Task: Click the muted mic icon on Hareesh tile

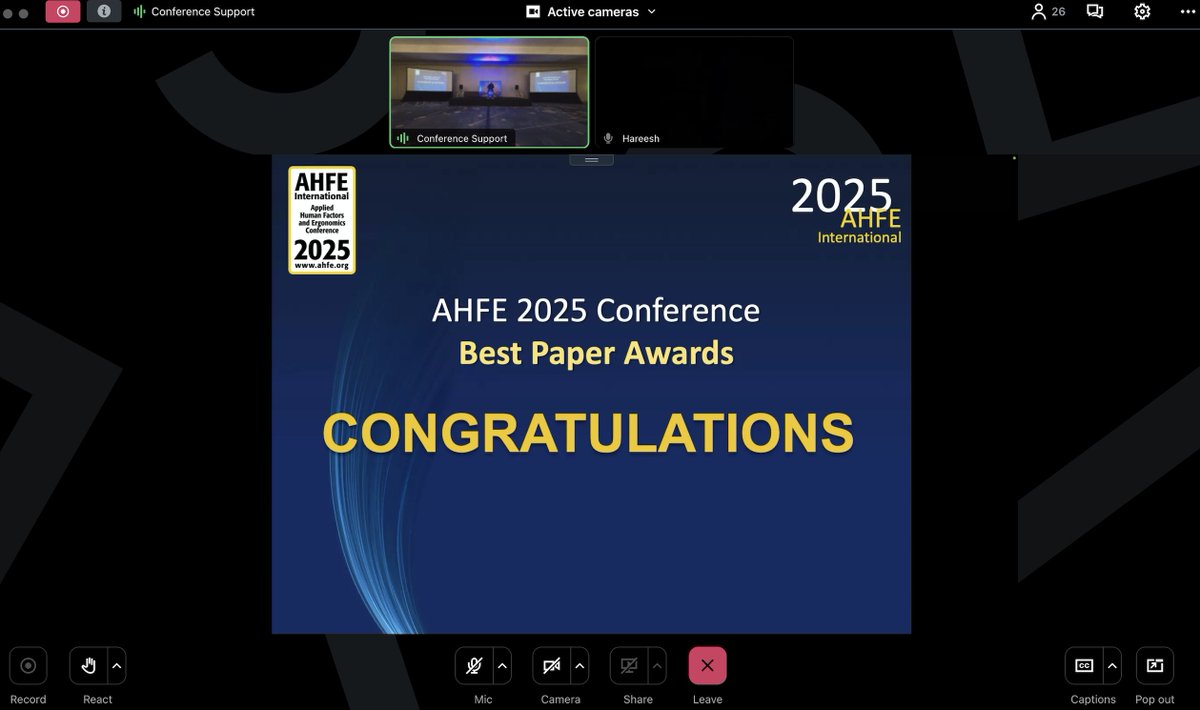Action: coord(608,138)
